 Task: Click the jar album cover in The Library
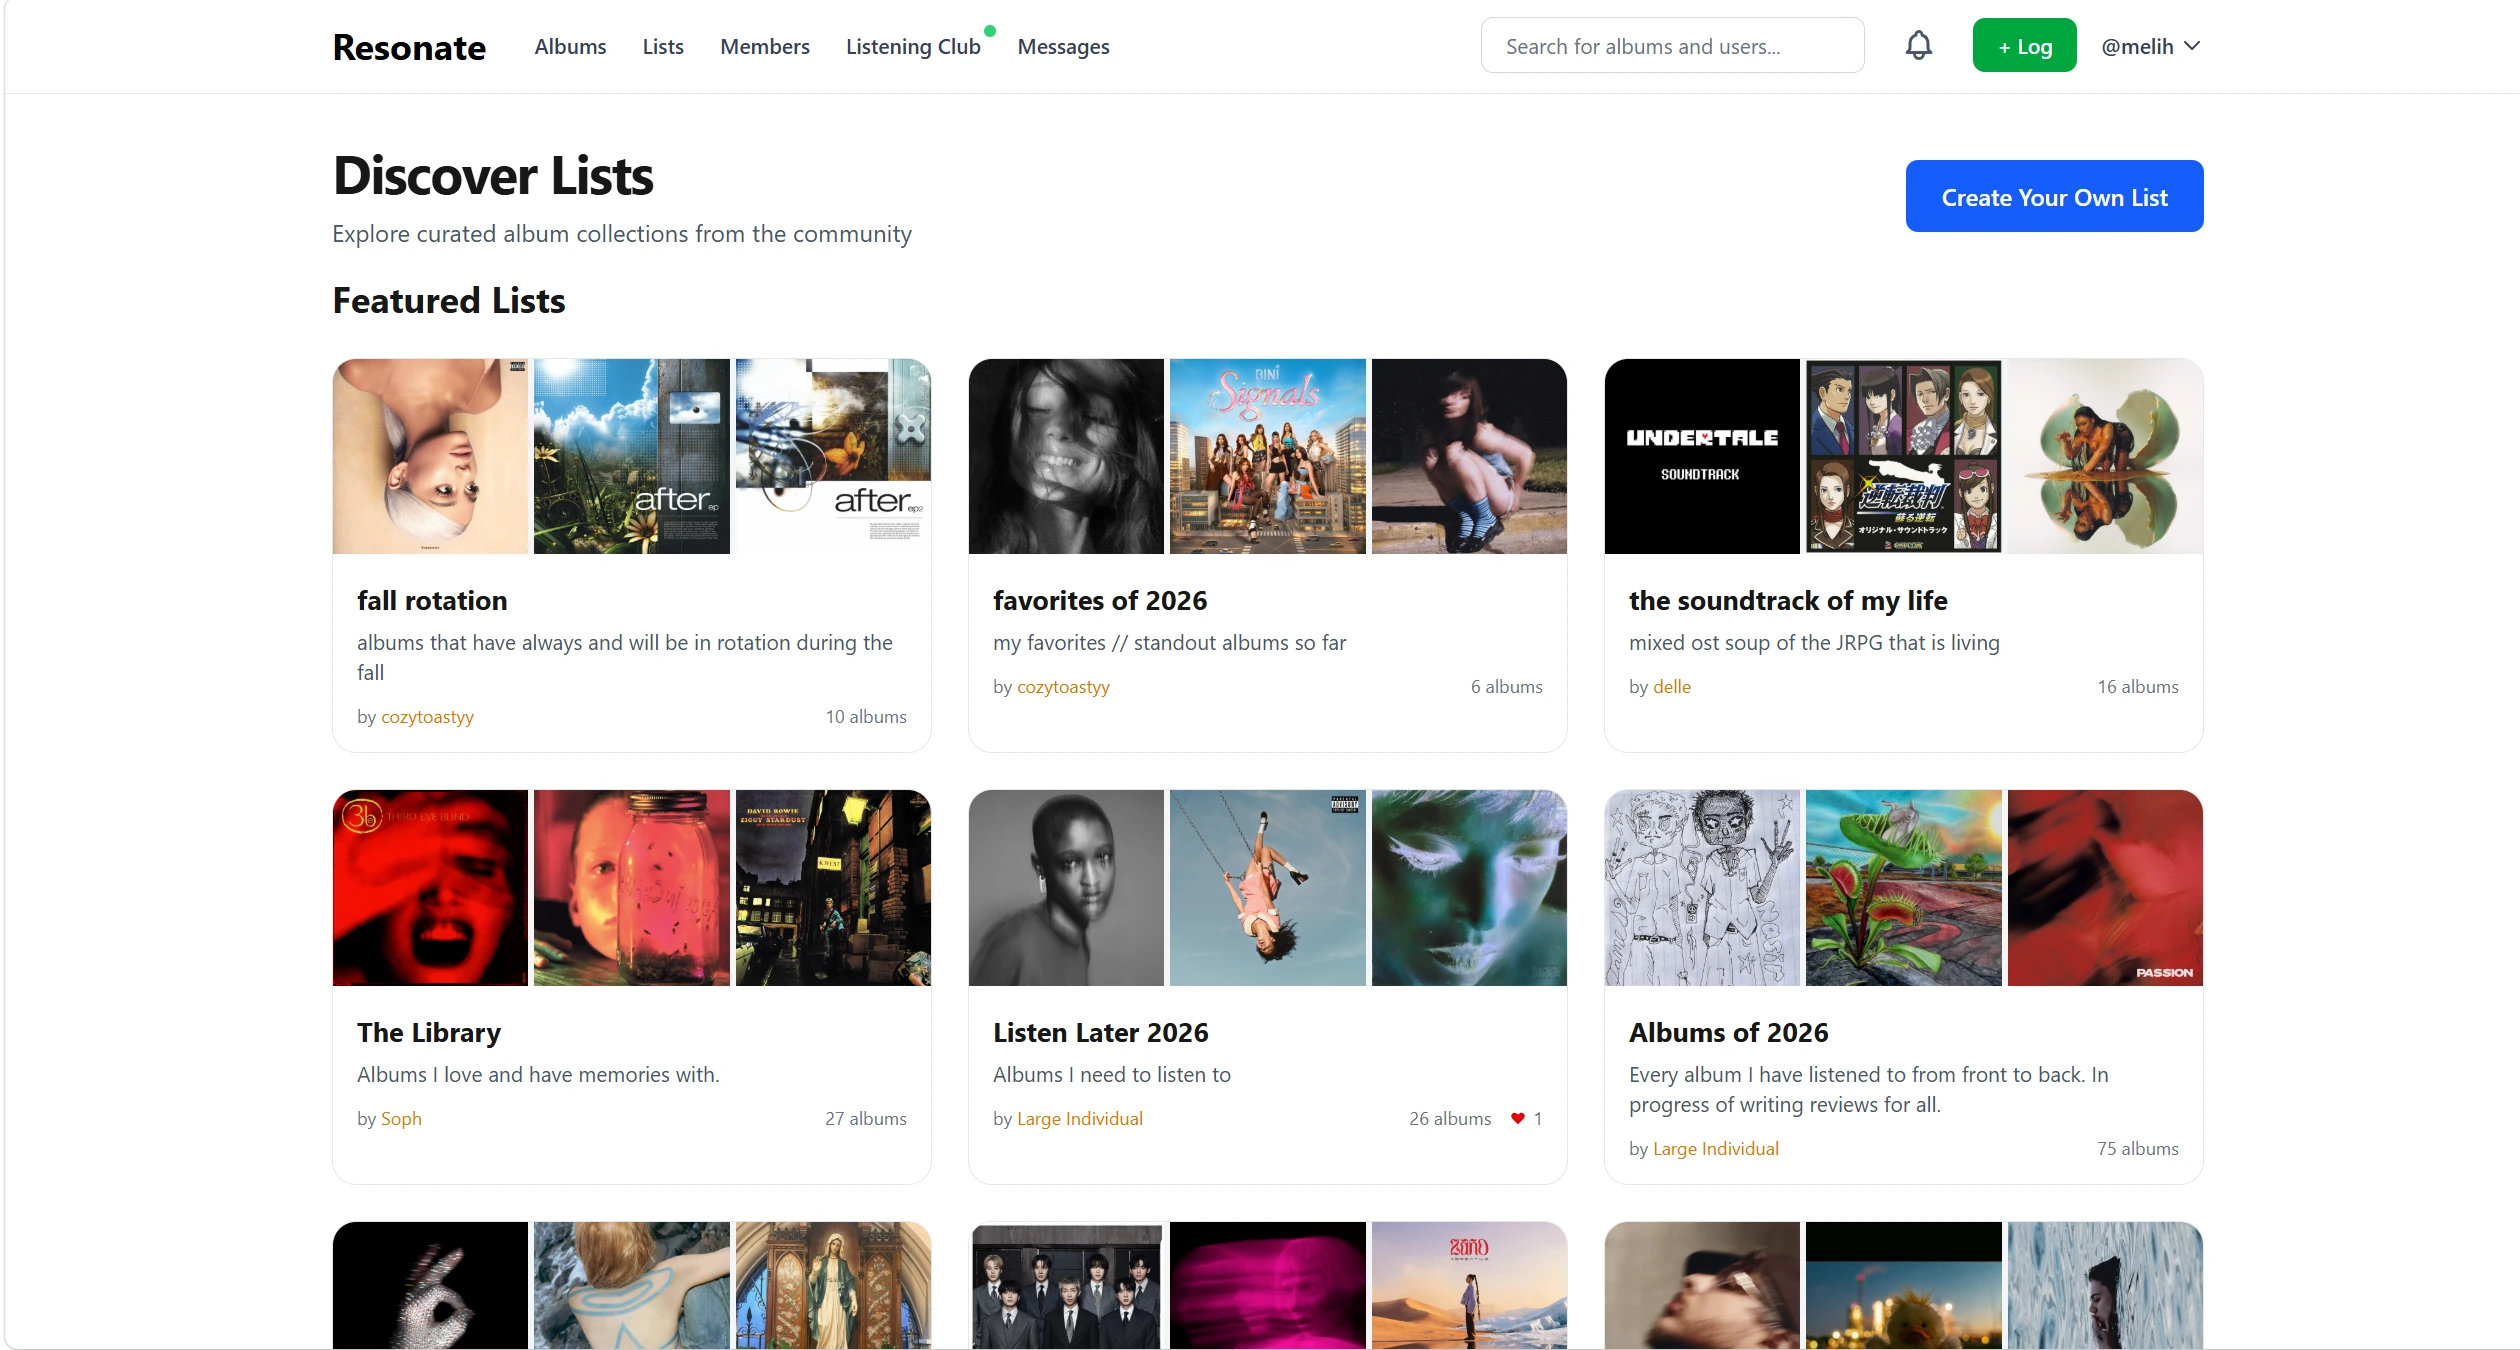pyautogui.click(x=631, y=888)
